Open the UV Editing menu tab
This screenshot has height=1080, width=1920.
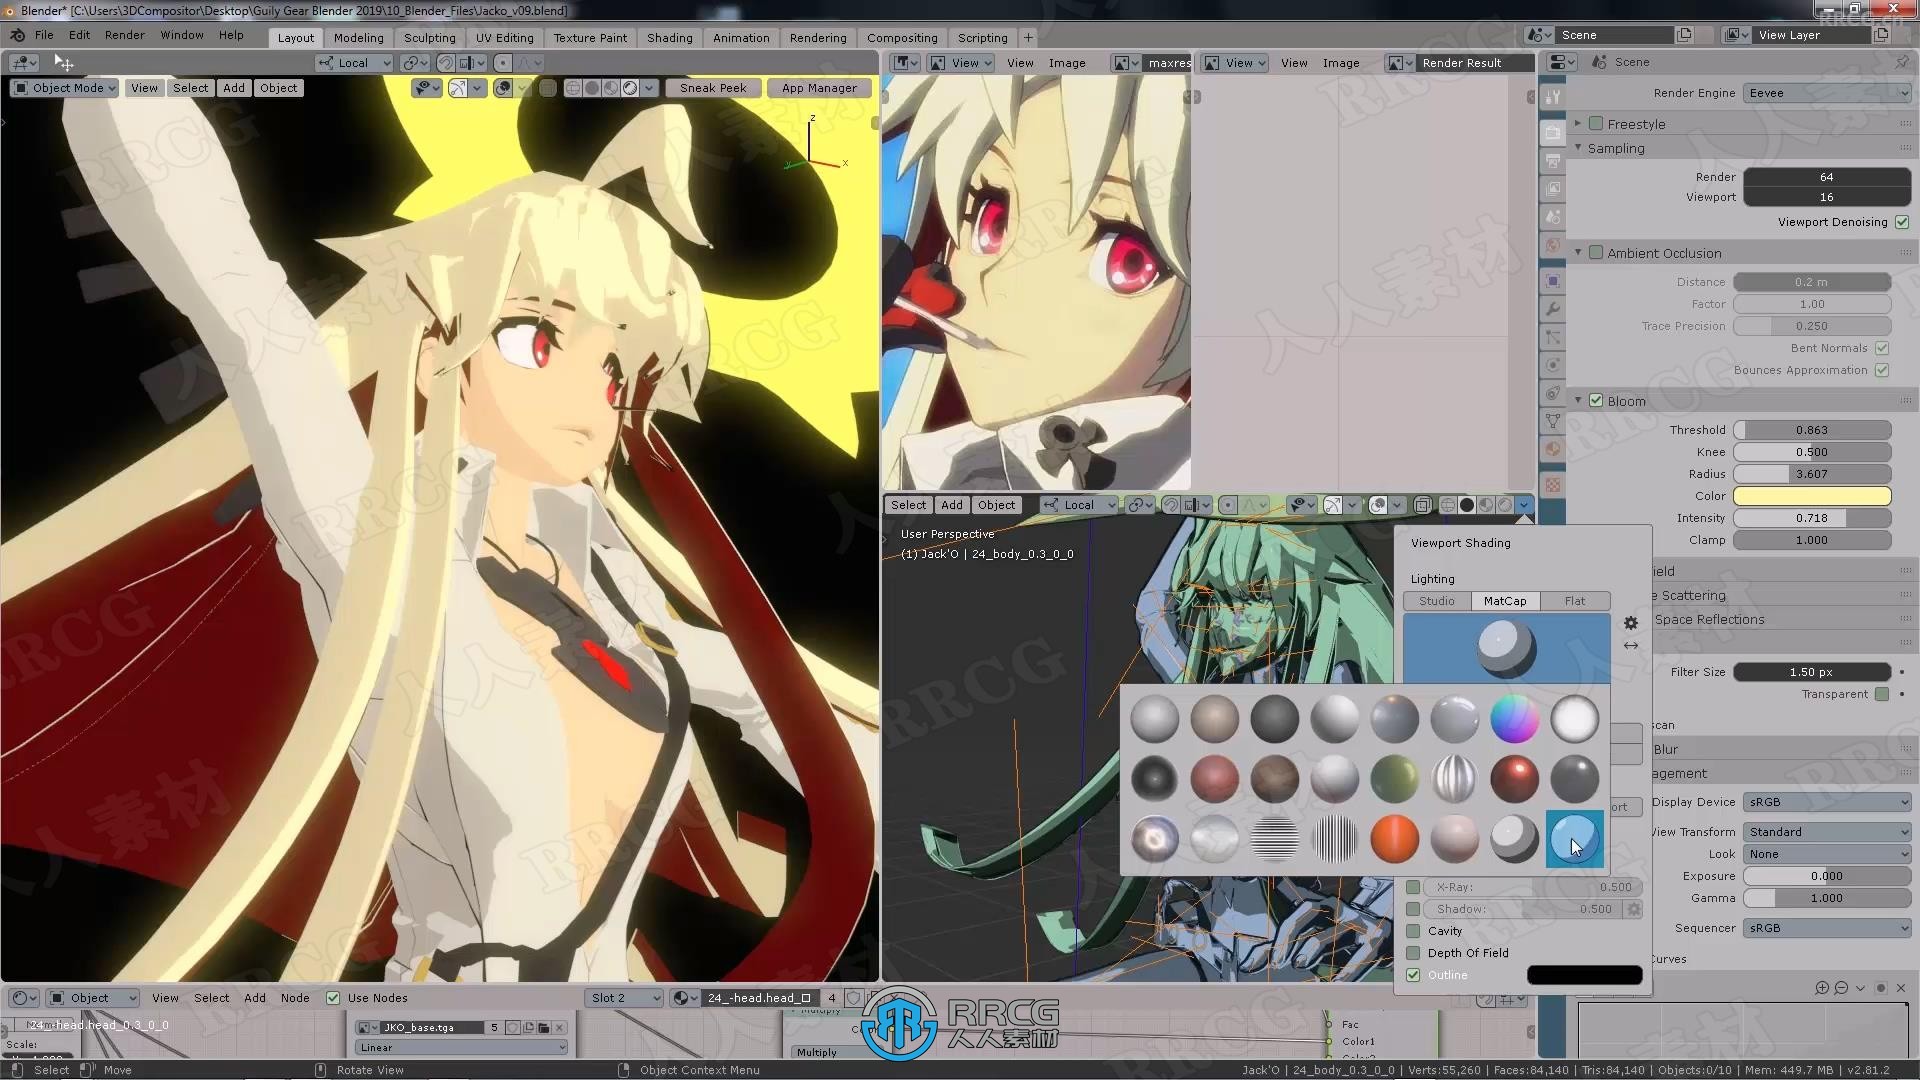504,36
